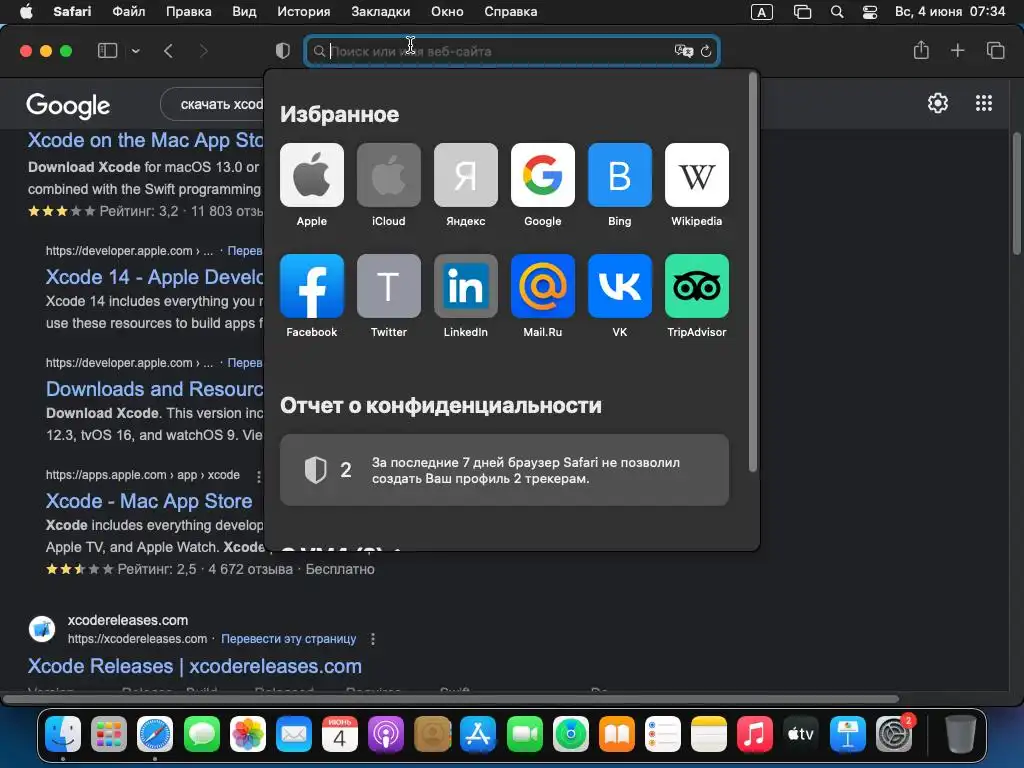Open 'Downloads and Resourc' result link
Viewport: 1024px width, 768px height.
(x=155, y=389)
